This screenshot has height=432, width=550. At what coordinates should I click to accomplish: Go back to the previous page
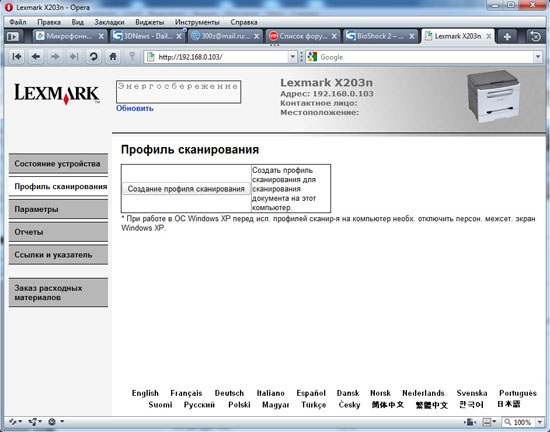(x=36, y=56)
